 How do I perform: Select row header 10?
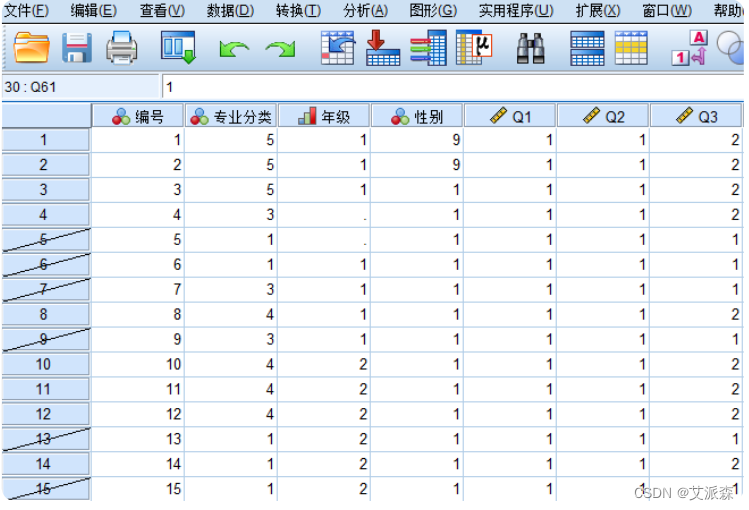click(x=46, y=364)
